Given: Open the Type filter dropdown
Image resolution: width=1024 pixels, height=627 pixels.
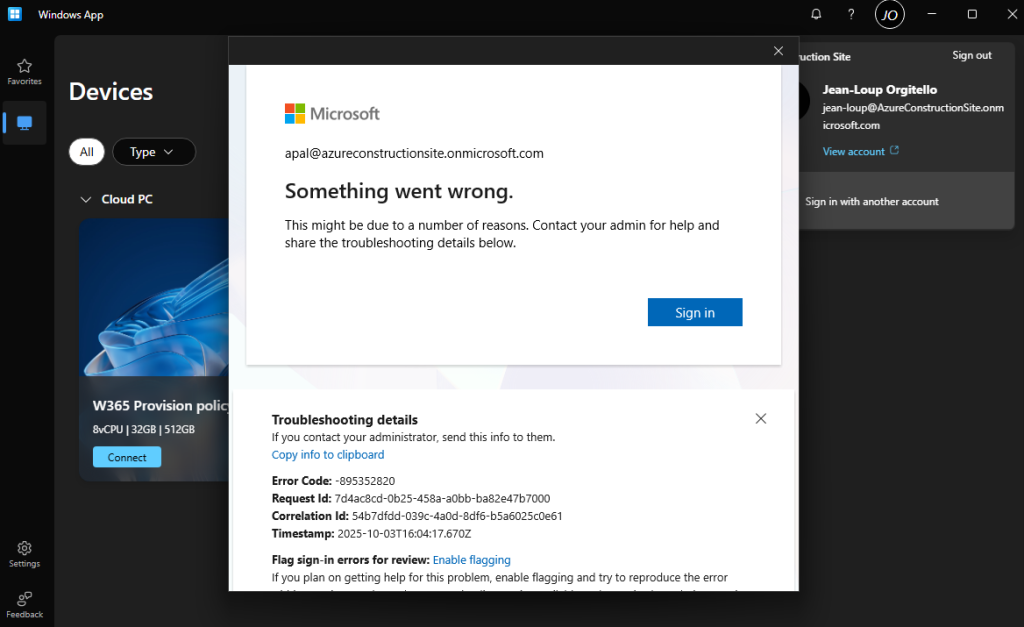Looking at the screenshot, I should 153,152.
